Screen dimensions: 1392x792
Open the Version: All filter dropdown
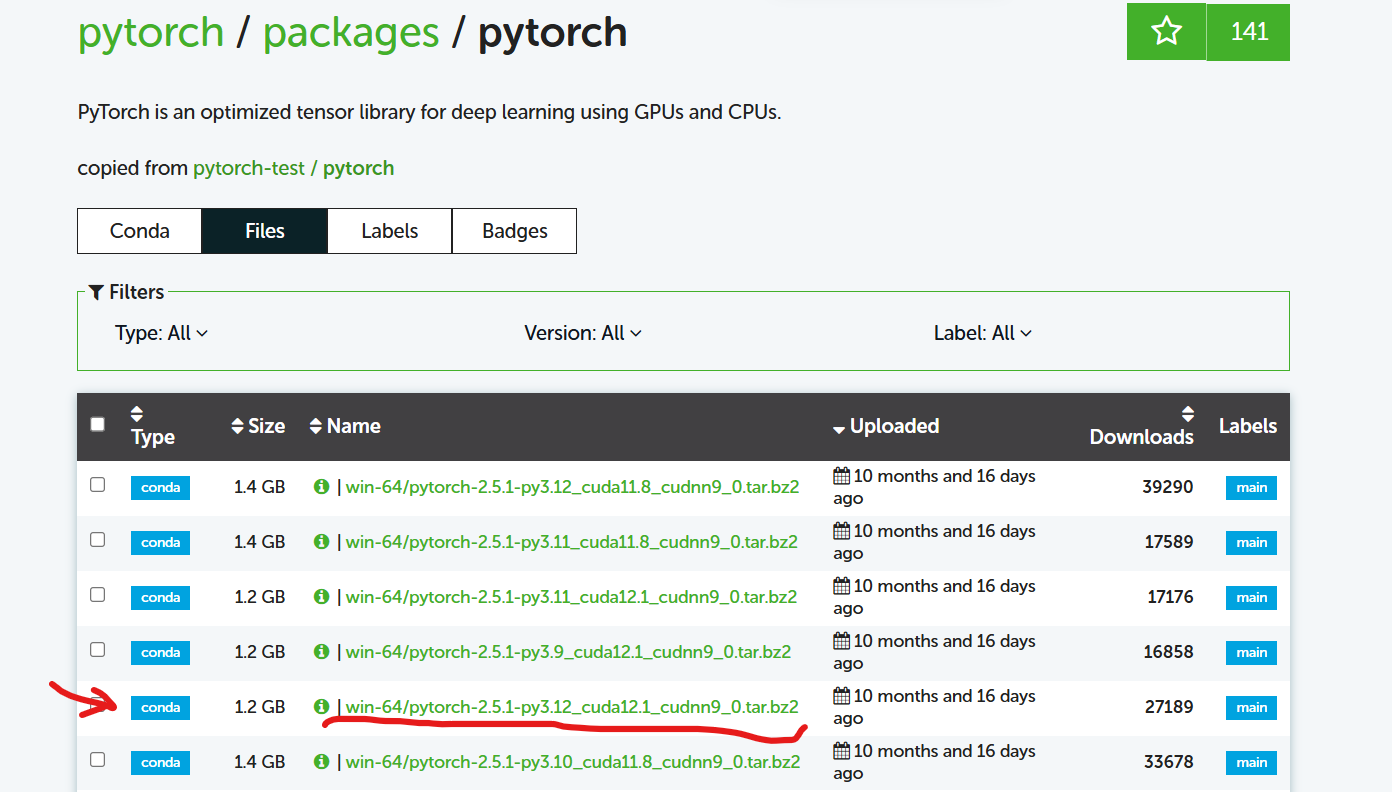click(x=583, y=332)
